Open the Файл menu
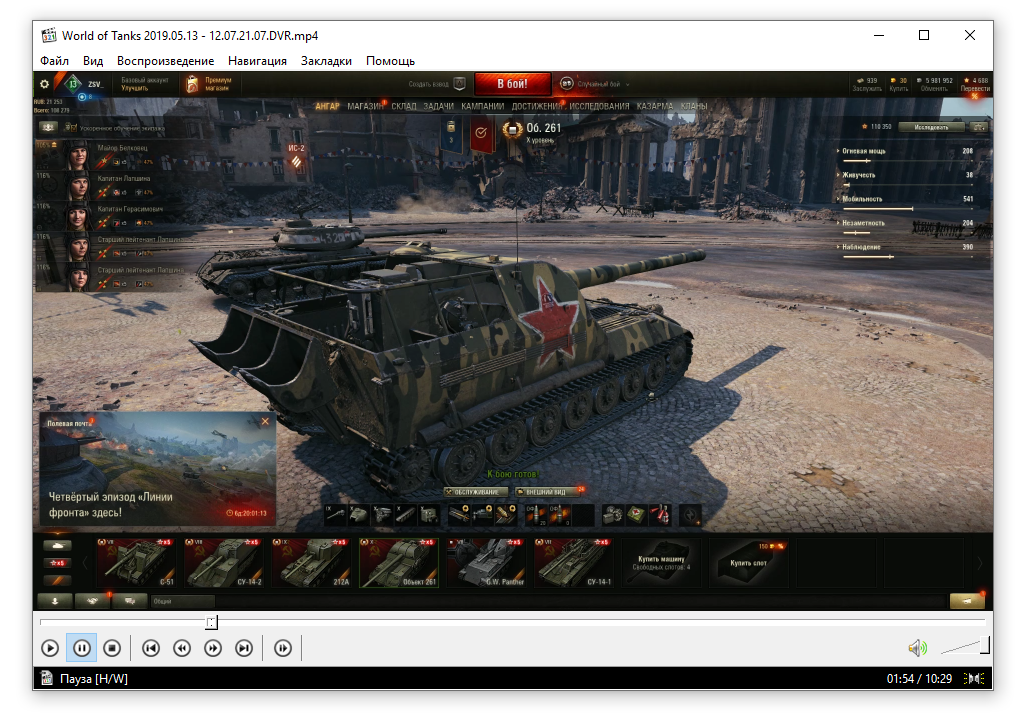 tap(55, 60)
